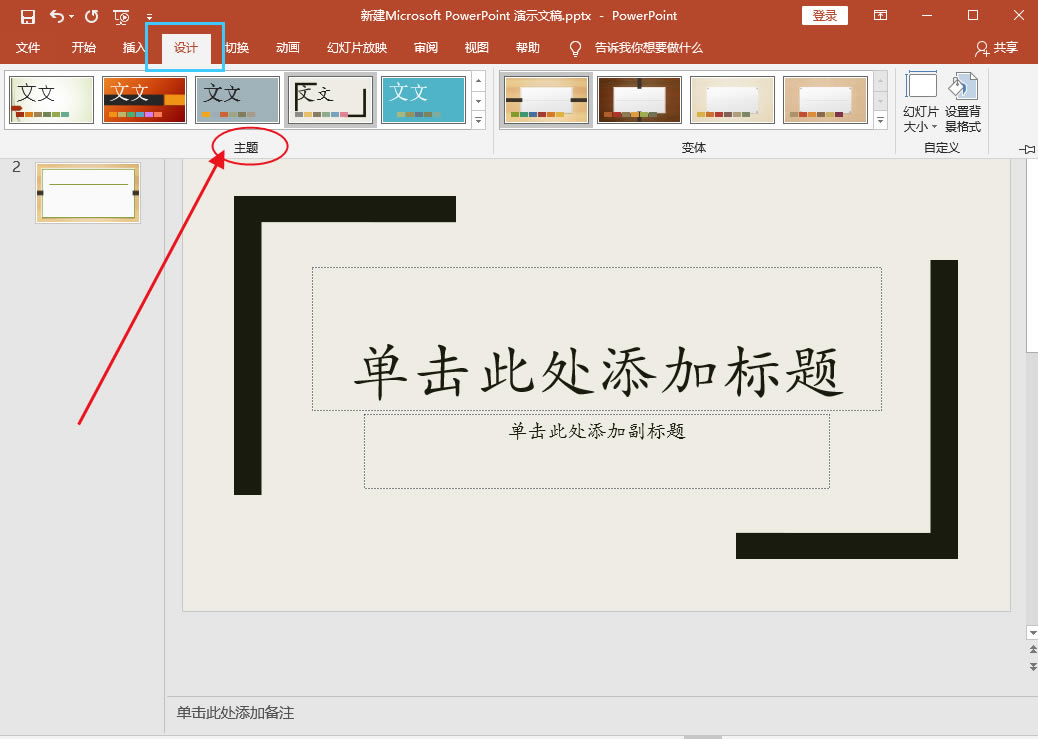Image resolution: width=1038 pixels, height=739 pixels.
Task: Click the Undo arrow icon
Action: point(57,16)
